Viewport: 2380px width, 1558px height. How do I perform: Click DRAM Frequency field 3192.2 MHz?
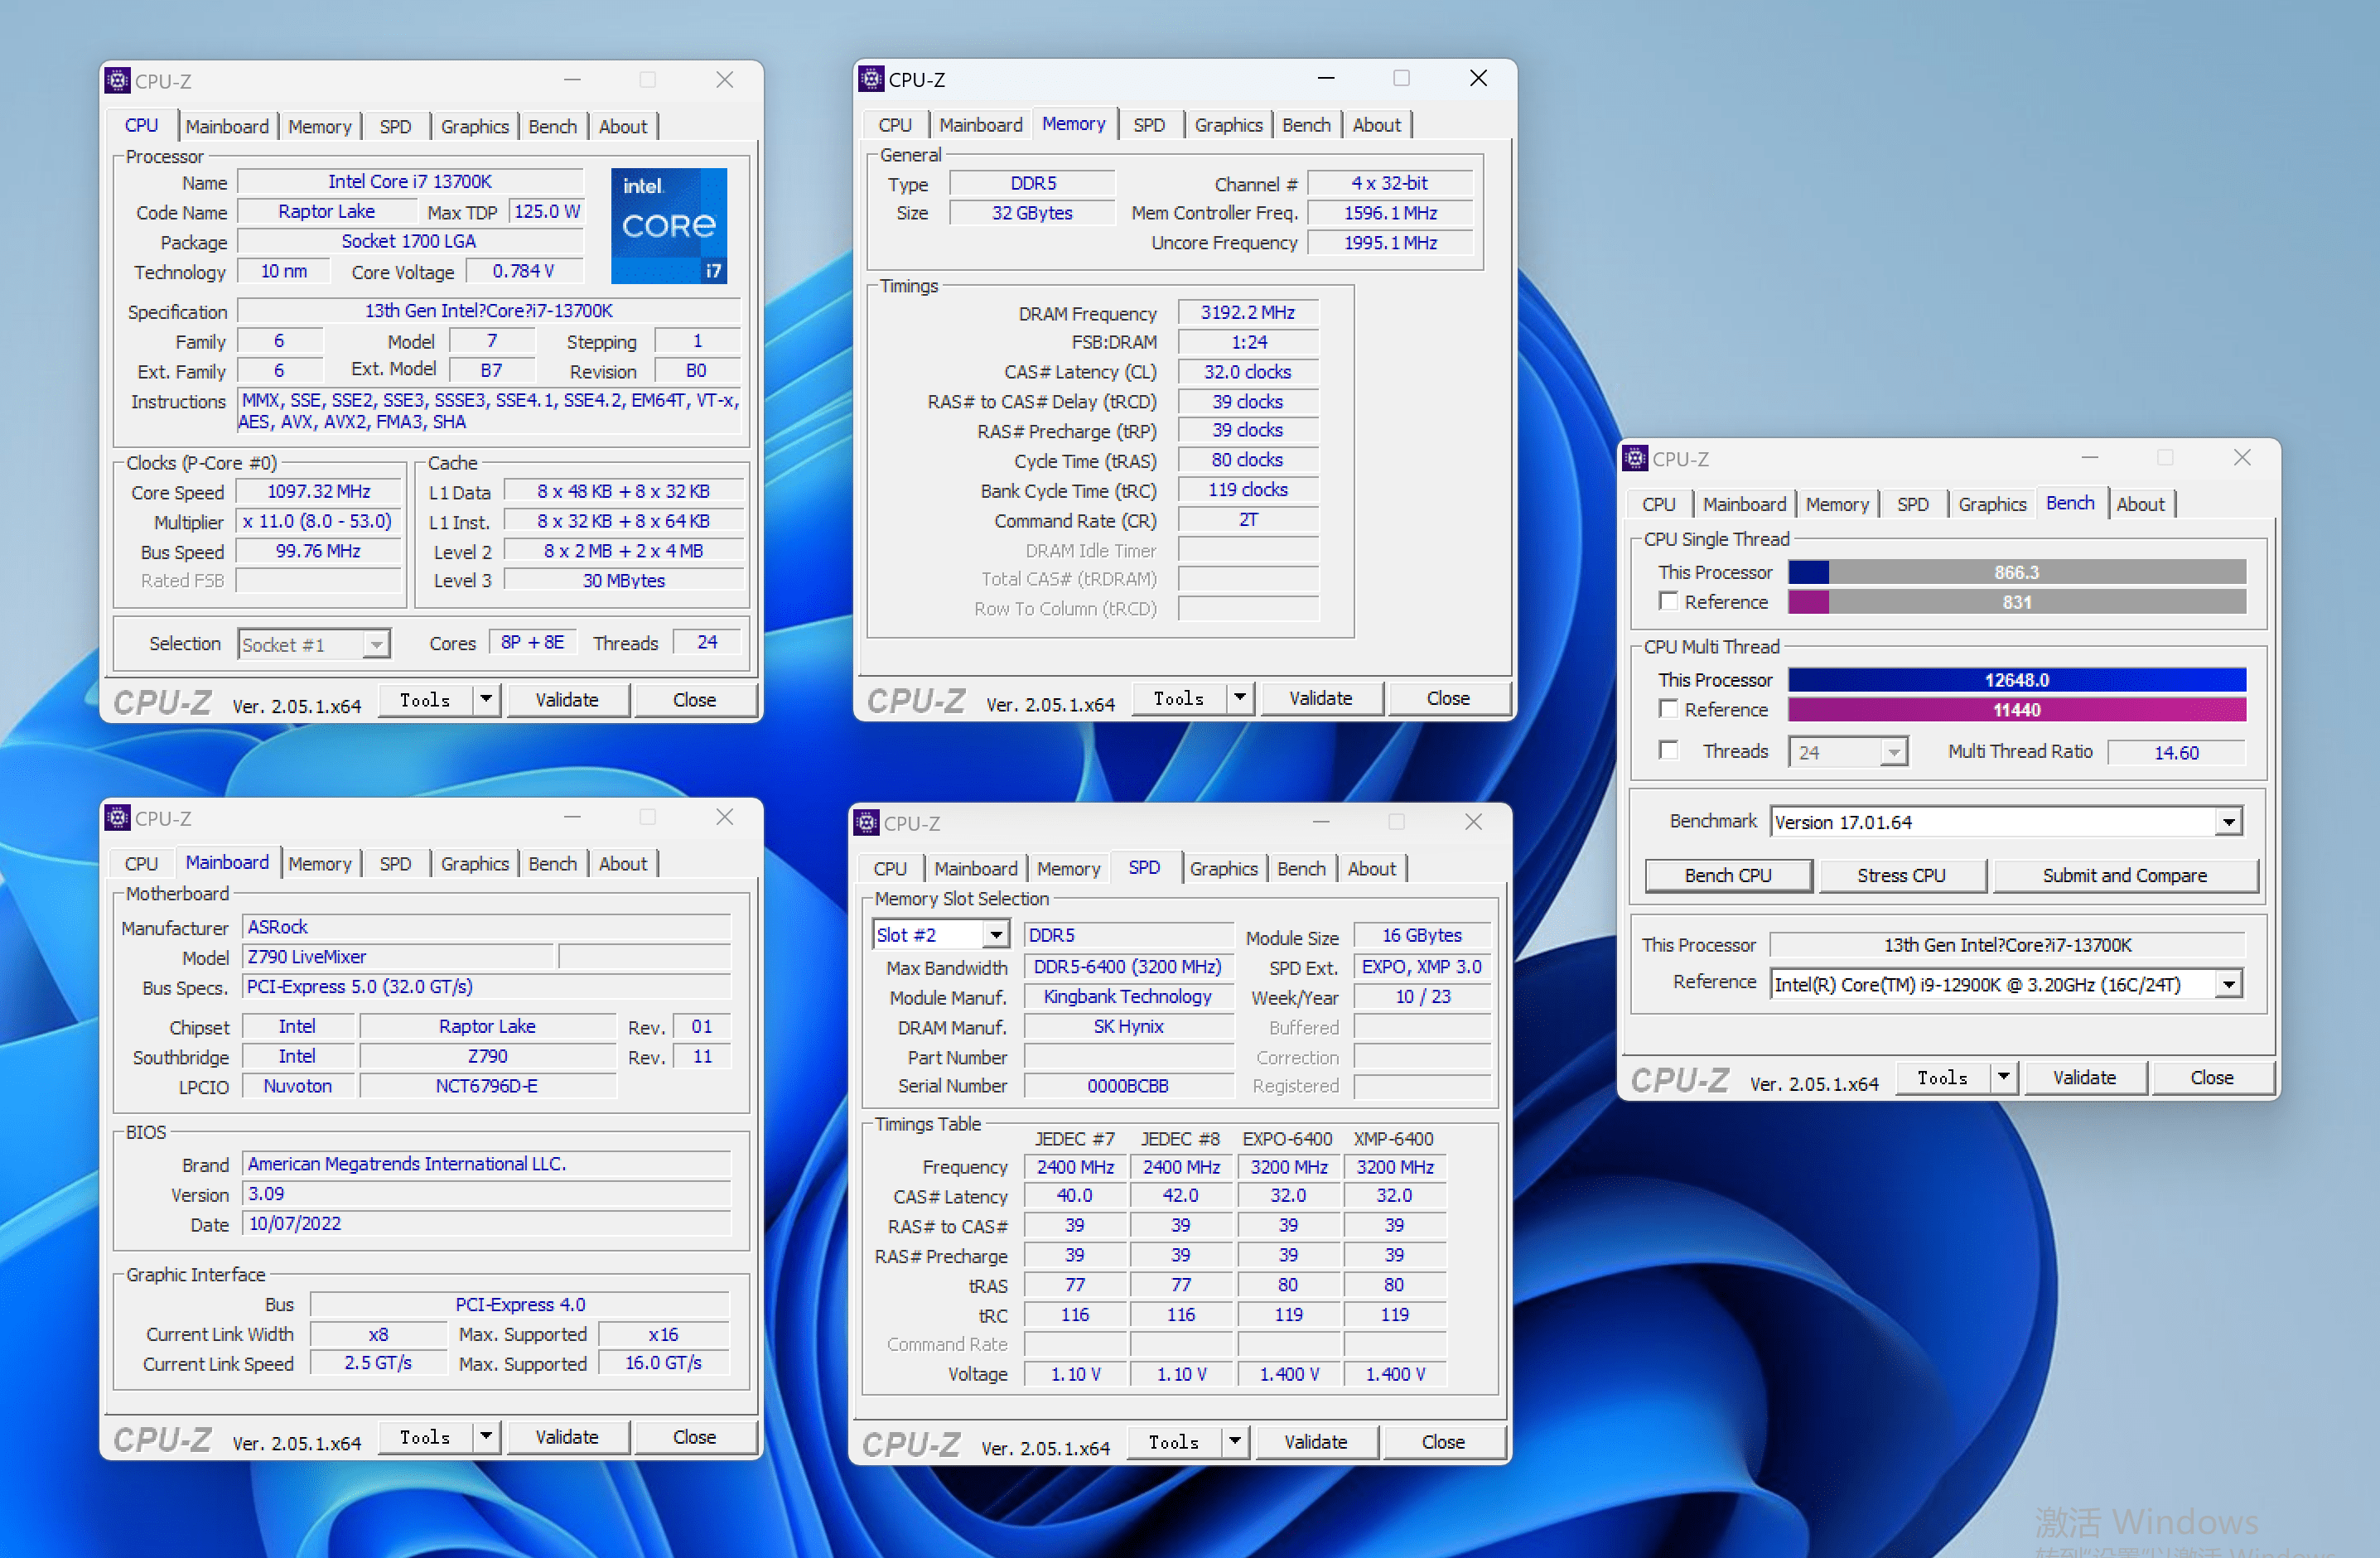coord(1247,312)
